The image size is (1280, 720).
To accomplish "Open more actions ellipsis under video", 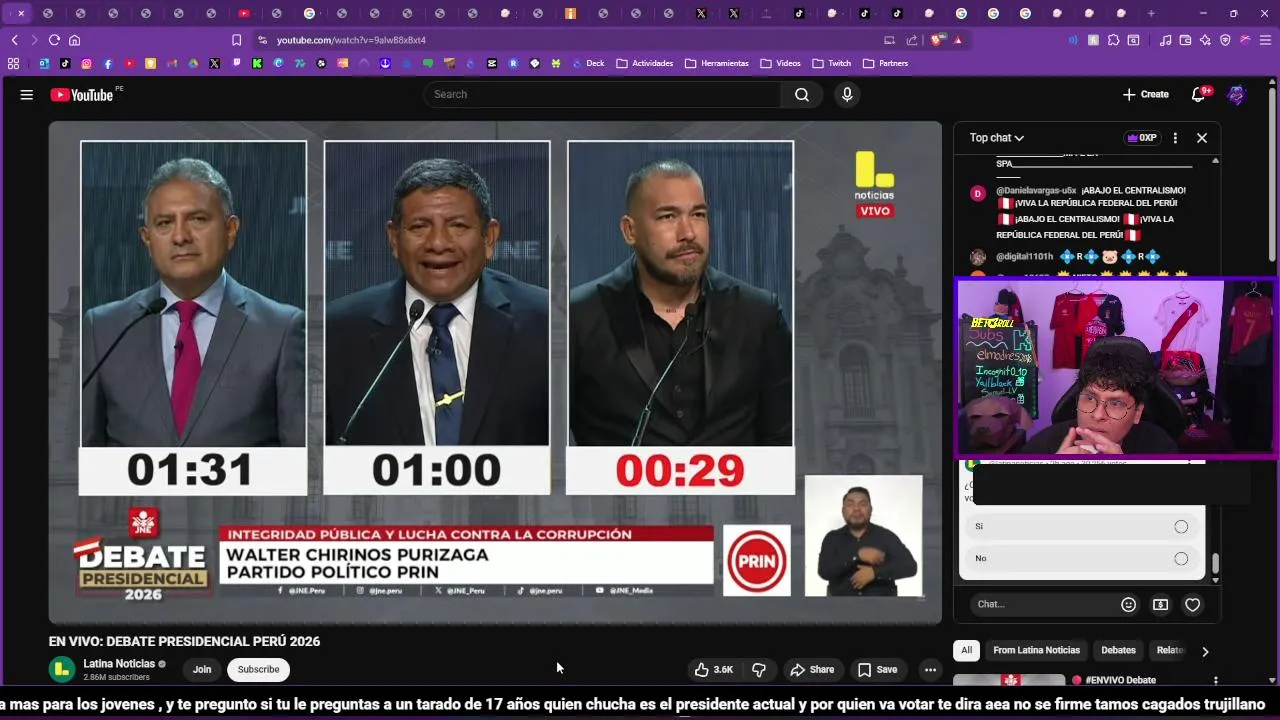I will [x=930, y=670].
